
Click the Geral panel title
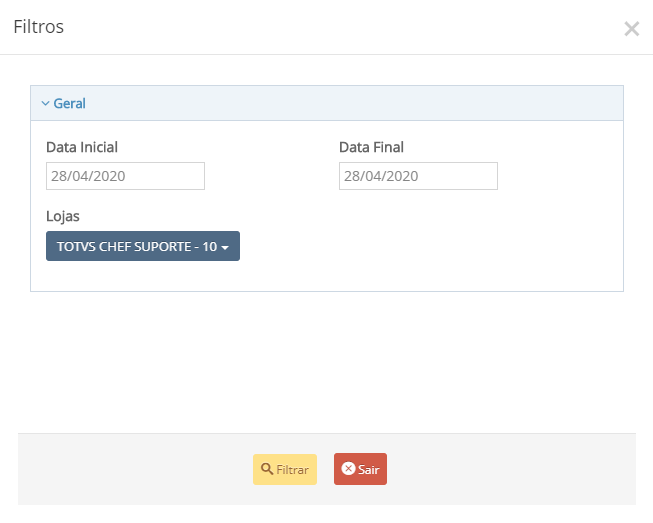tap(69, 103)
